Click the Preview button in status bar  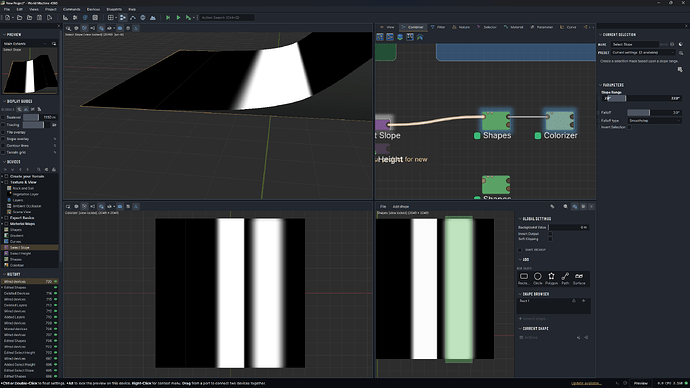[x=641, y=383]
